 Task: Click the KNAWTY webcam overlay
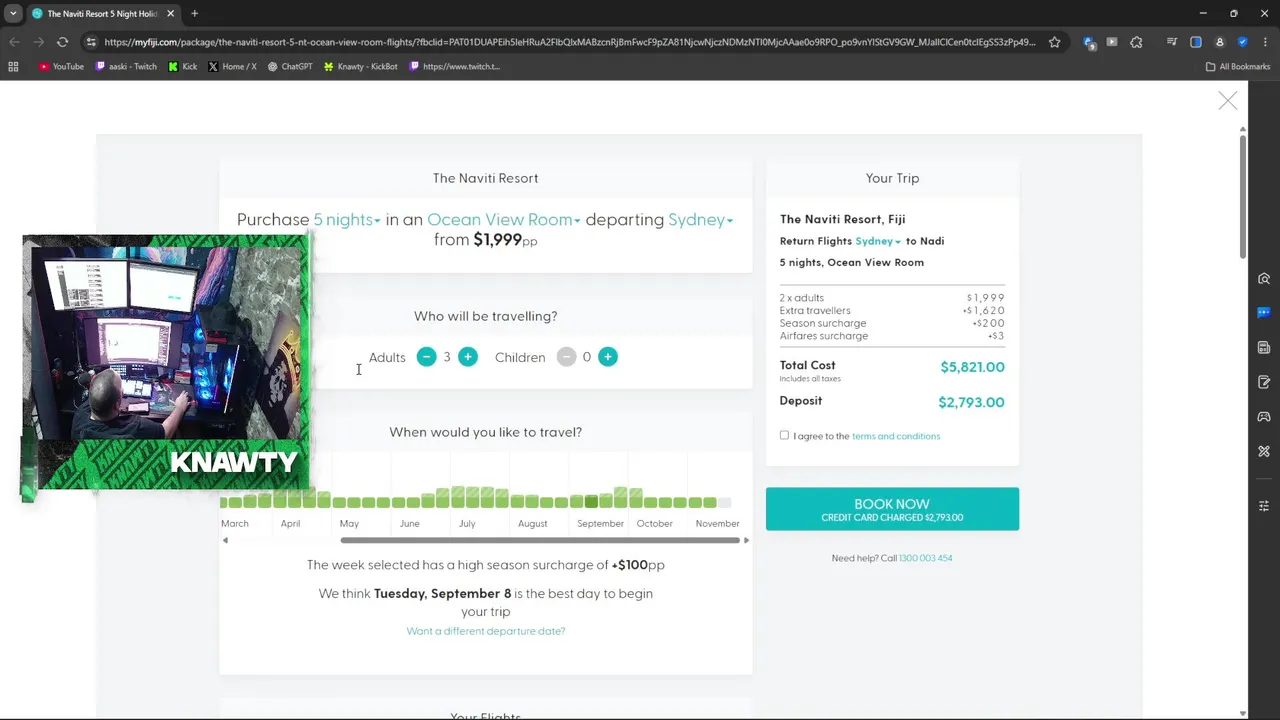[166, 367]
